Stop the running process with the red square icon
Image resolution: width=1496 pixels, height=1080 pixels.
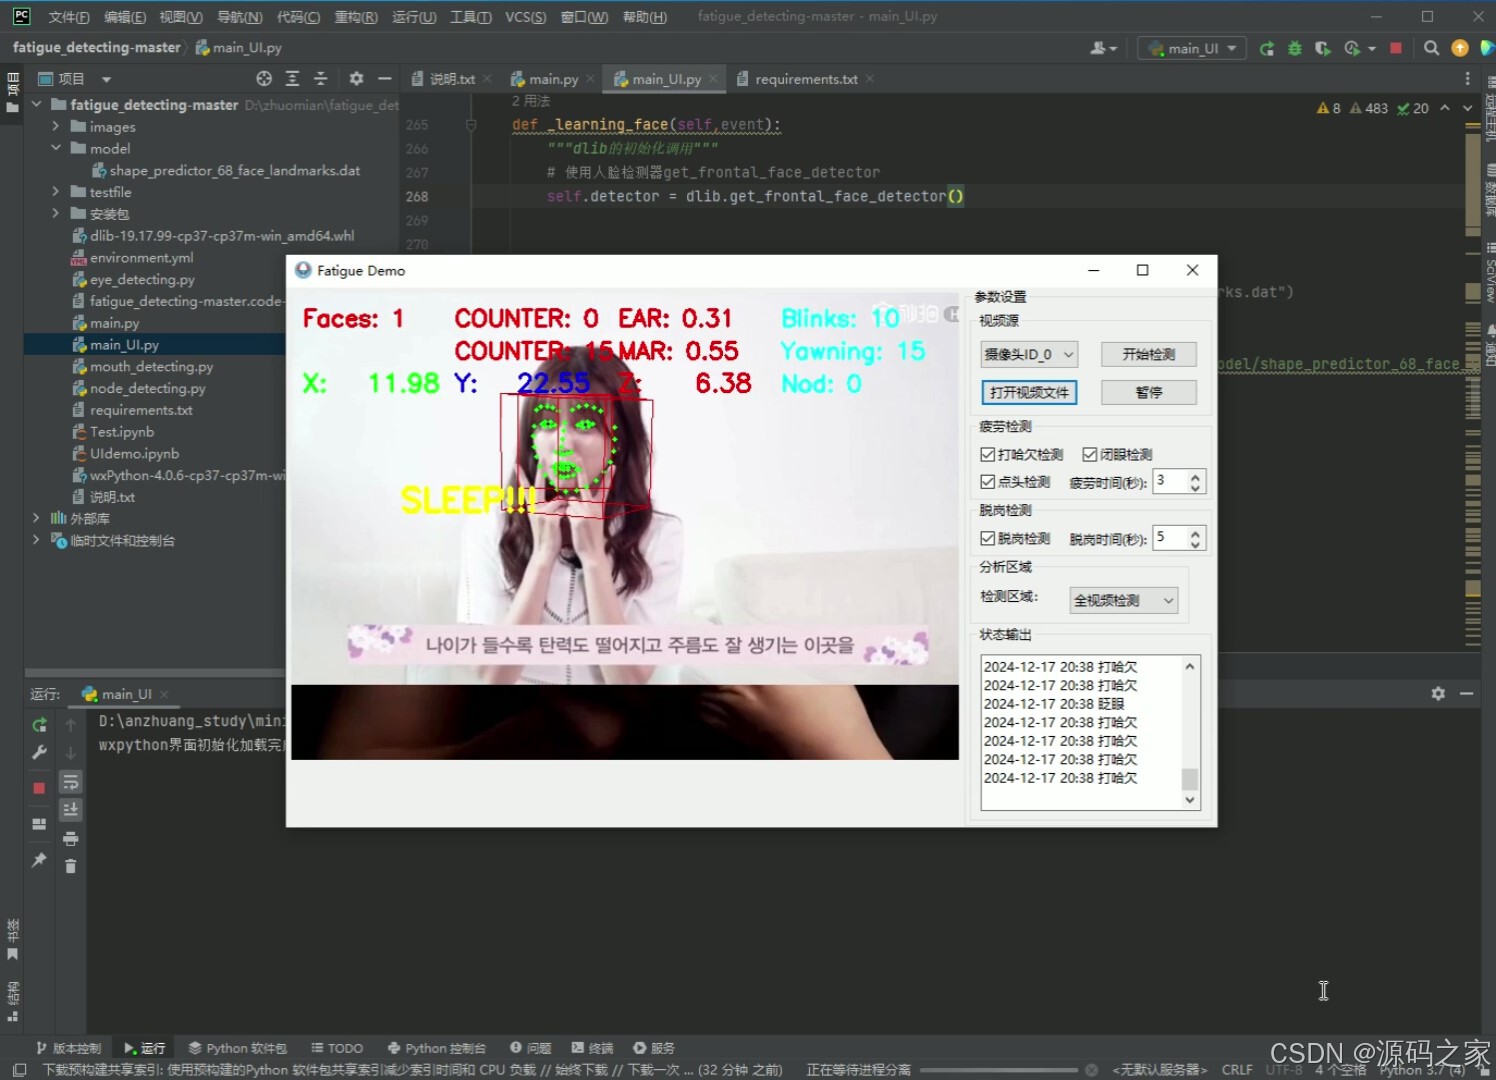click(x=1395, y=47)
